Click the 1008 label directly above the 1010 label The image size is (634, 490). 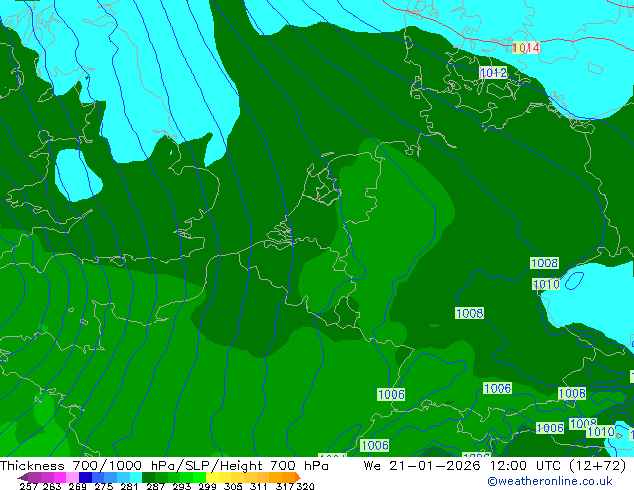tap(544, 263)
